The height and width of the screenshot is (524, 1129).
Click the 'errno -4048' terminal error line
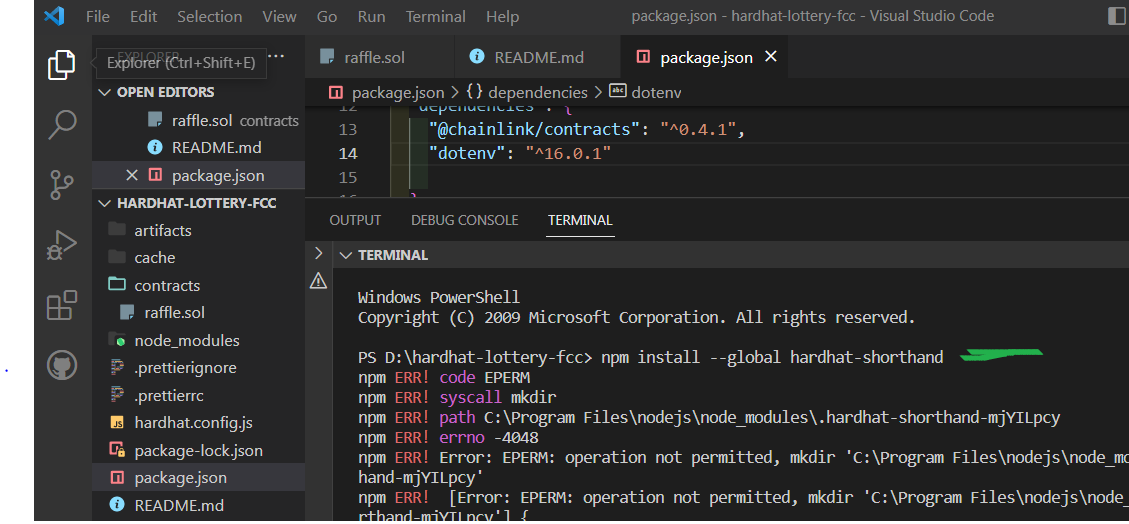click(448, 438)
